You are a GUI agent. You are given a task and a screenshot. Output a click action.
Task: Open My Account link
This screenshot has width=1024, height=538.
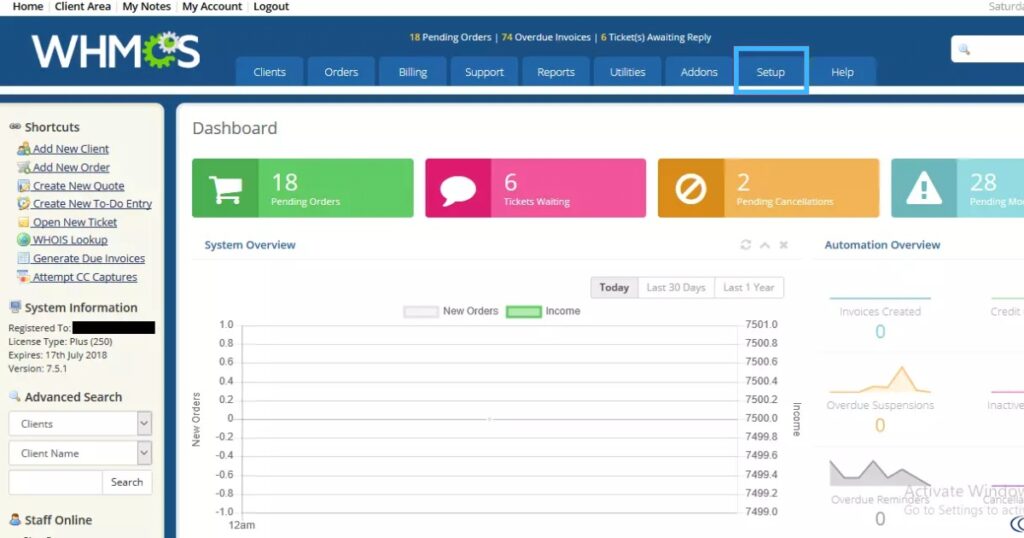212,7
